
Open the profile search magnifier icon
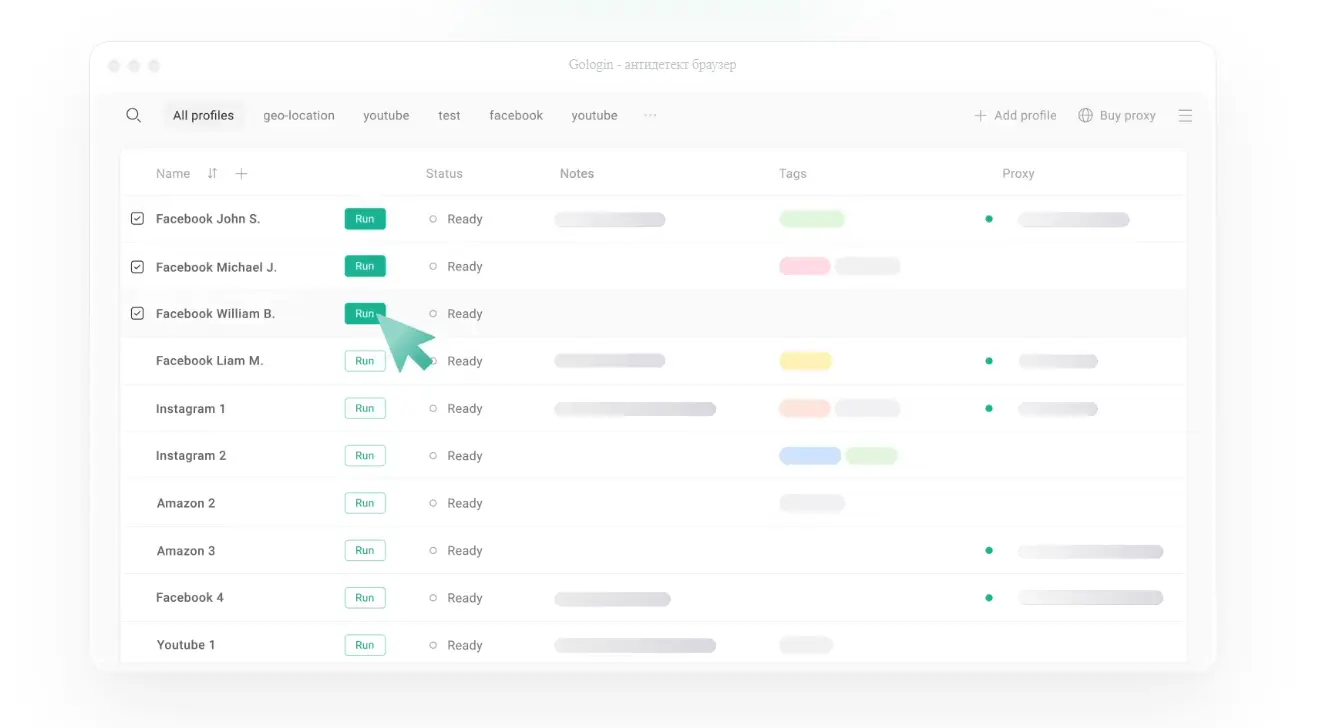(x=133, y=115)
